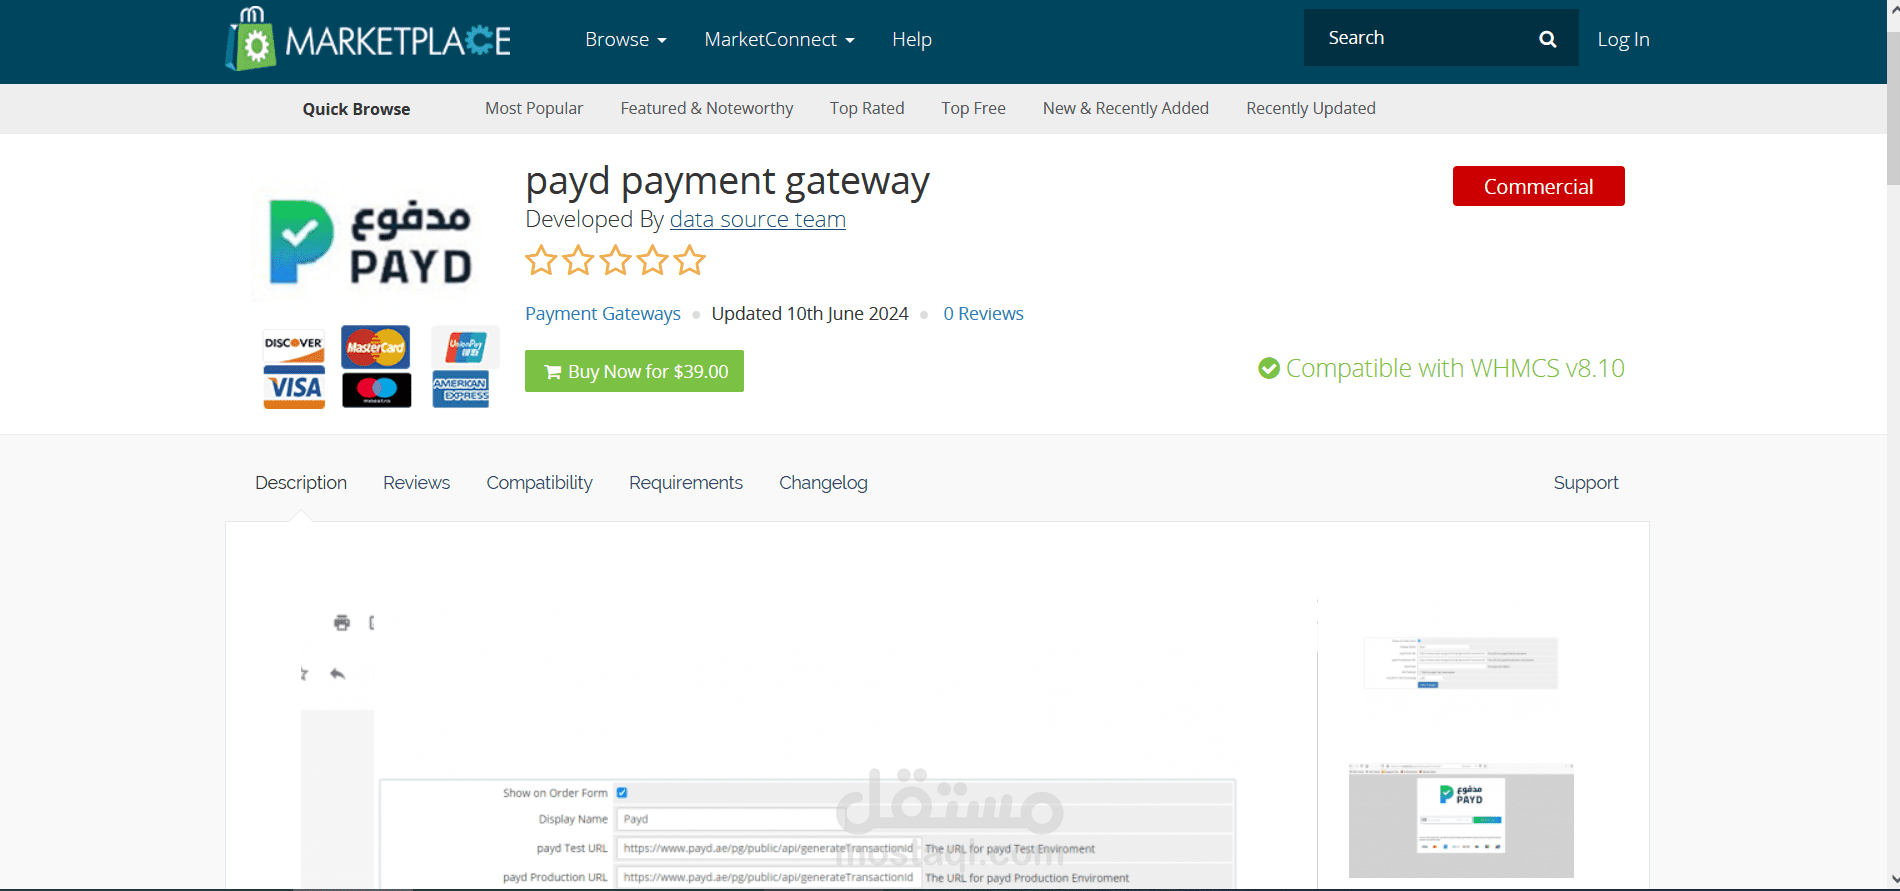
Task: Select Top Free link
Action: tap(973, 108)
